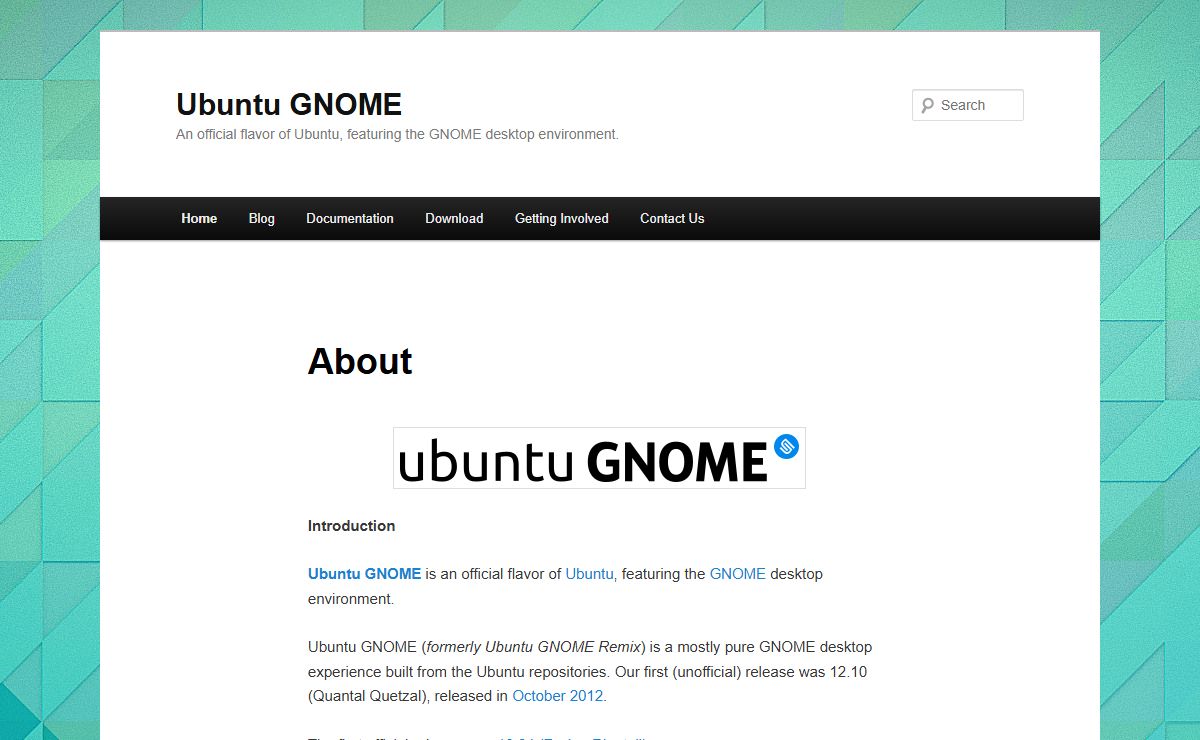1200x740 pixels.
Task: Click the blue circular emblem on the logo
Action: pos(787,446)
